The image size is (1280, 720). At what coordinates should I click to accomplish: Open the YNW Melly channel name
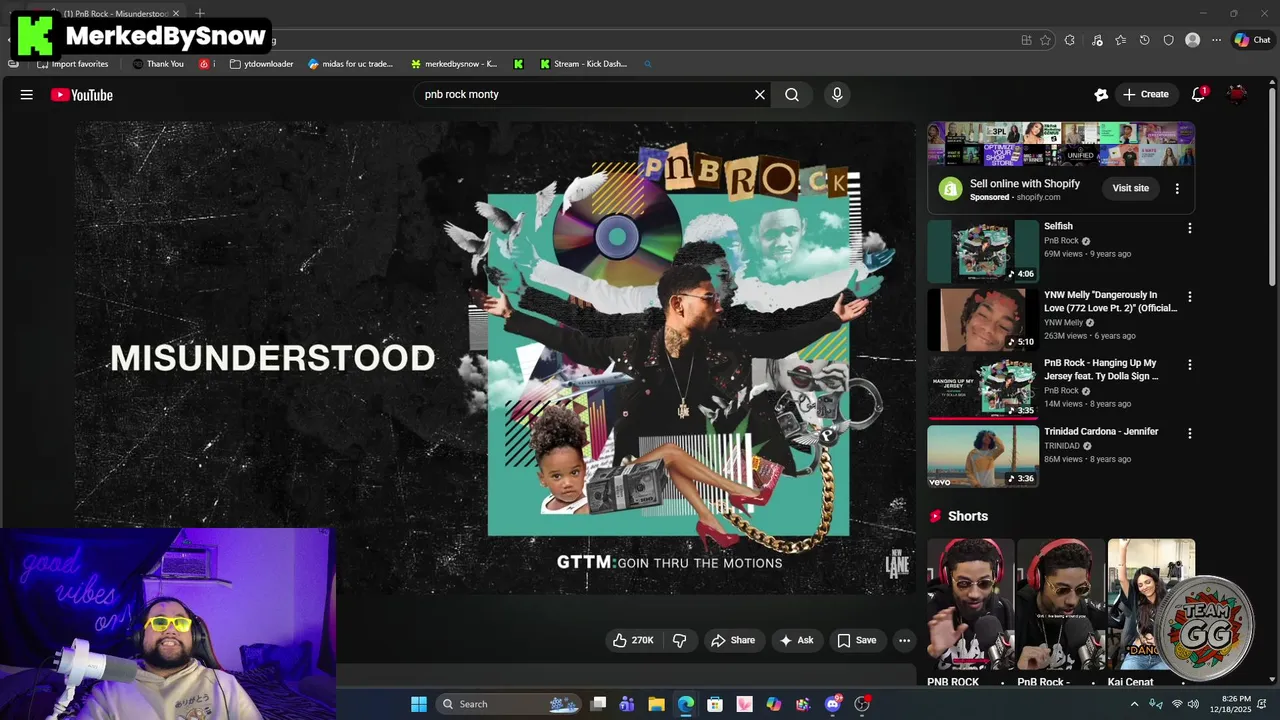click(1063, 323)
